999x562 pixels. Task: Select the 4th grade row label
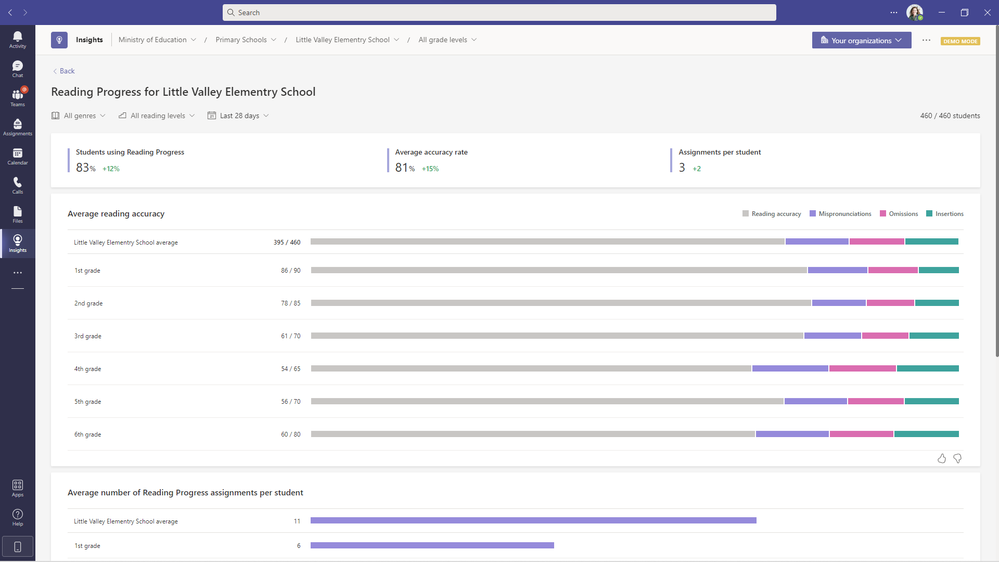coord(87,369)
